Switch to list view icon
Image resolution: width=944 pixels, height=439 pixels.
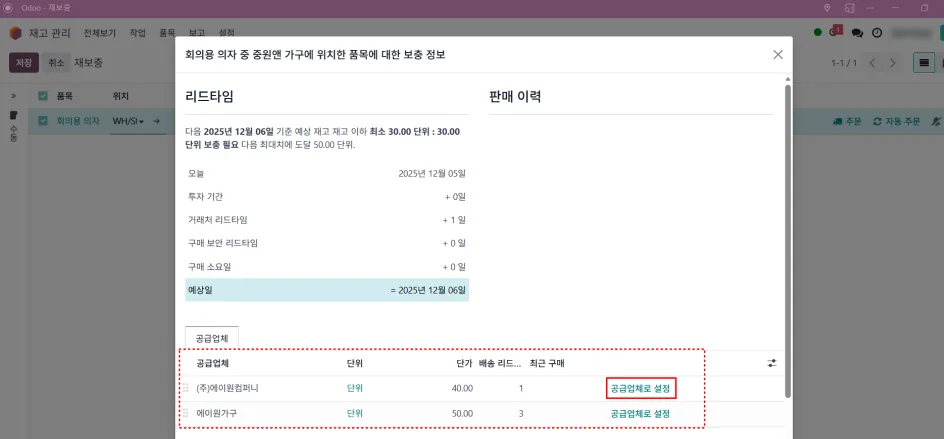tap(924, 63)
